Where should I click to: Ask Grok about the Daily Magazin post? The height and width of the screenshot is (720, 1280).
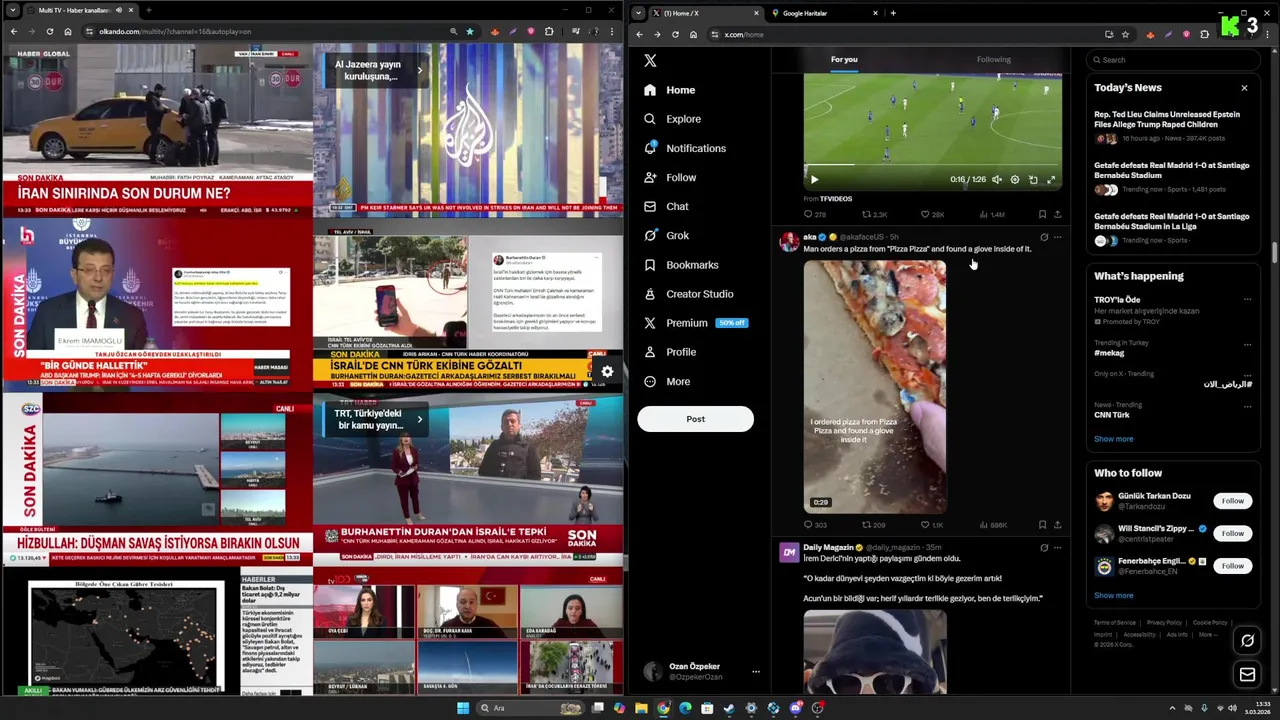coord(1043,548)
